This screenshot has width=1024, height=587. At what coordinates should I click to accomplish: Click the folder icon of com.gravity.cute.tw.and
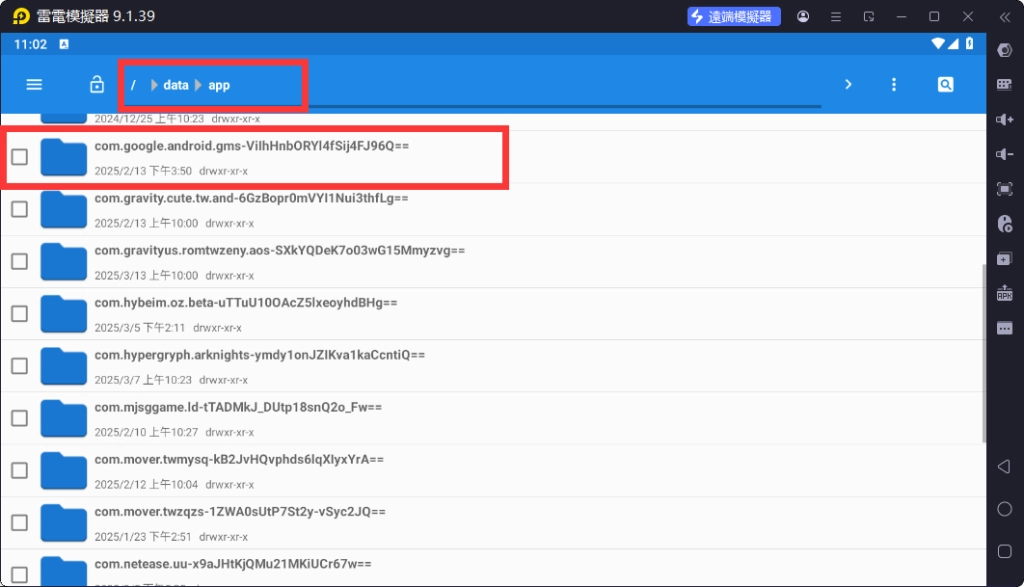(x=63, y=209)
